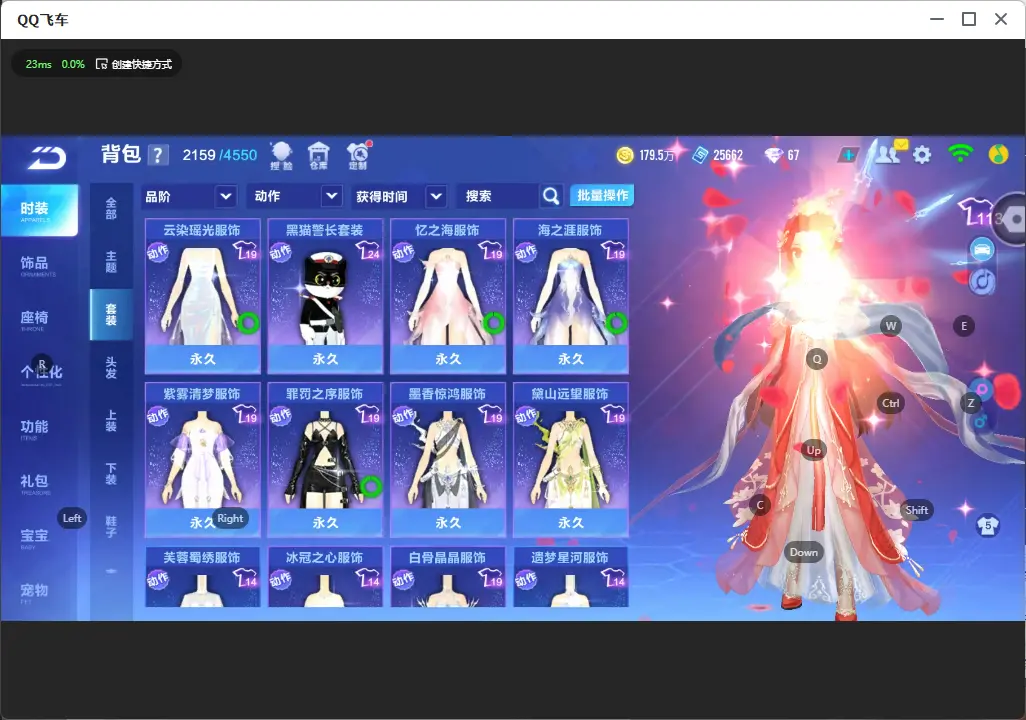Select the 海之涯服饰 outfit card

click(571, 296)
